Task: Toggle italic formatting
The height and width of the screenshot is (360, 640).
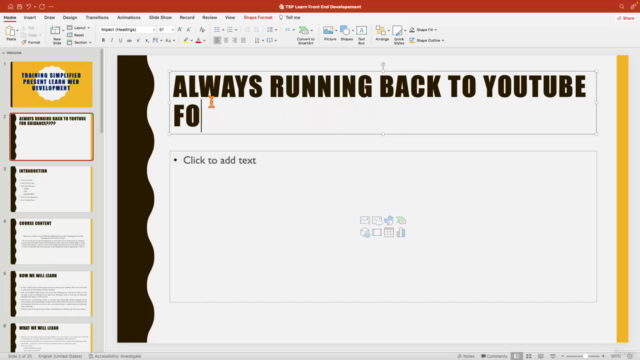Action: tap(112, 40)
